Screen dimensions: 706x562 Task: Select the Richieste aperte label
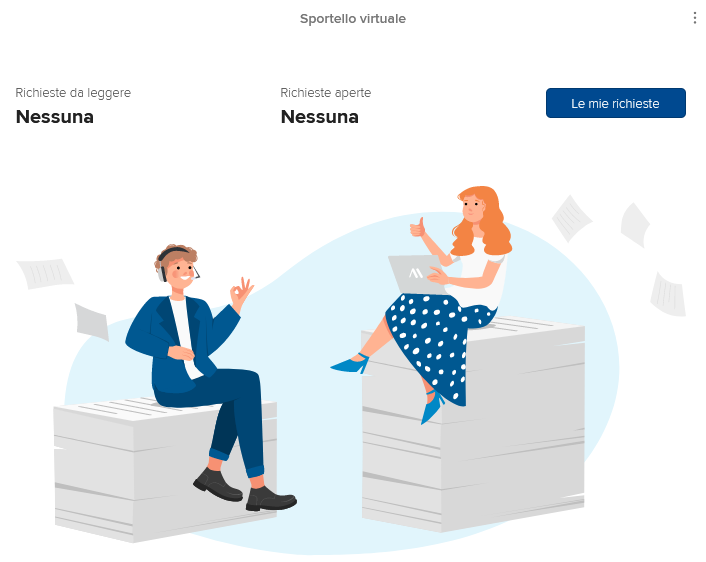[326, 93]
